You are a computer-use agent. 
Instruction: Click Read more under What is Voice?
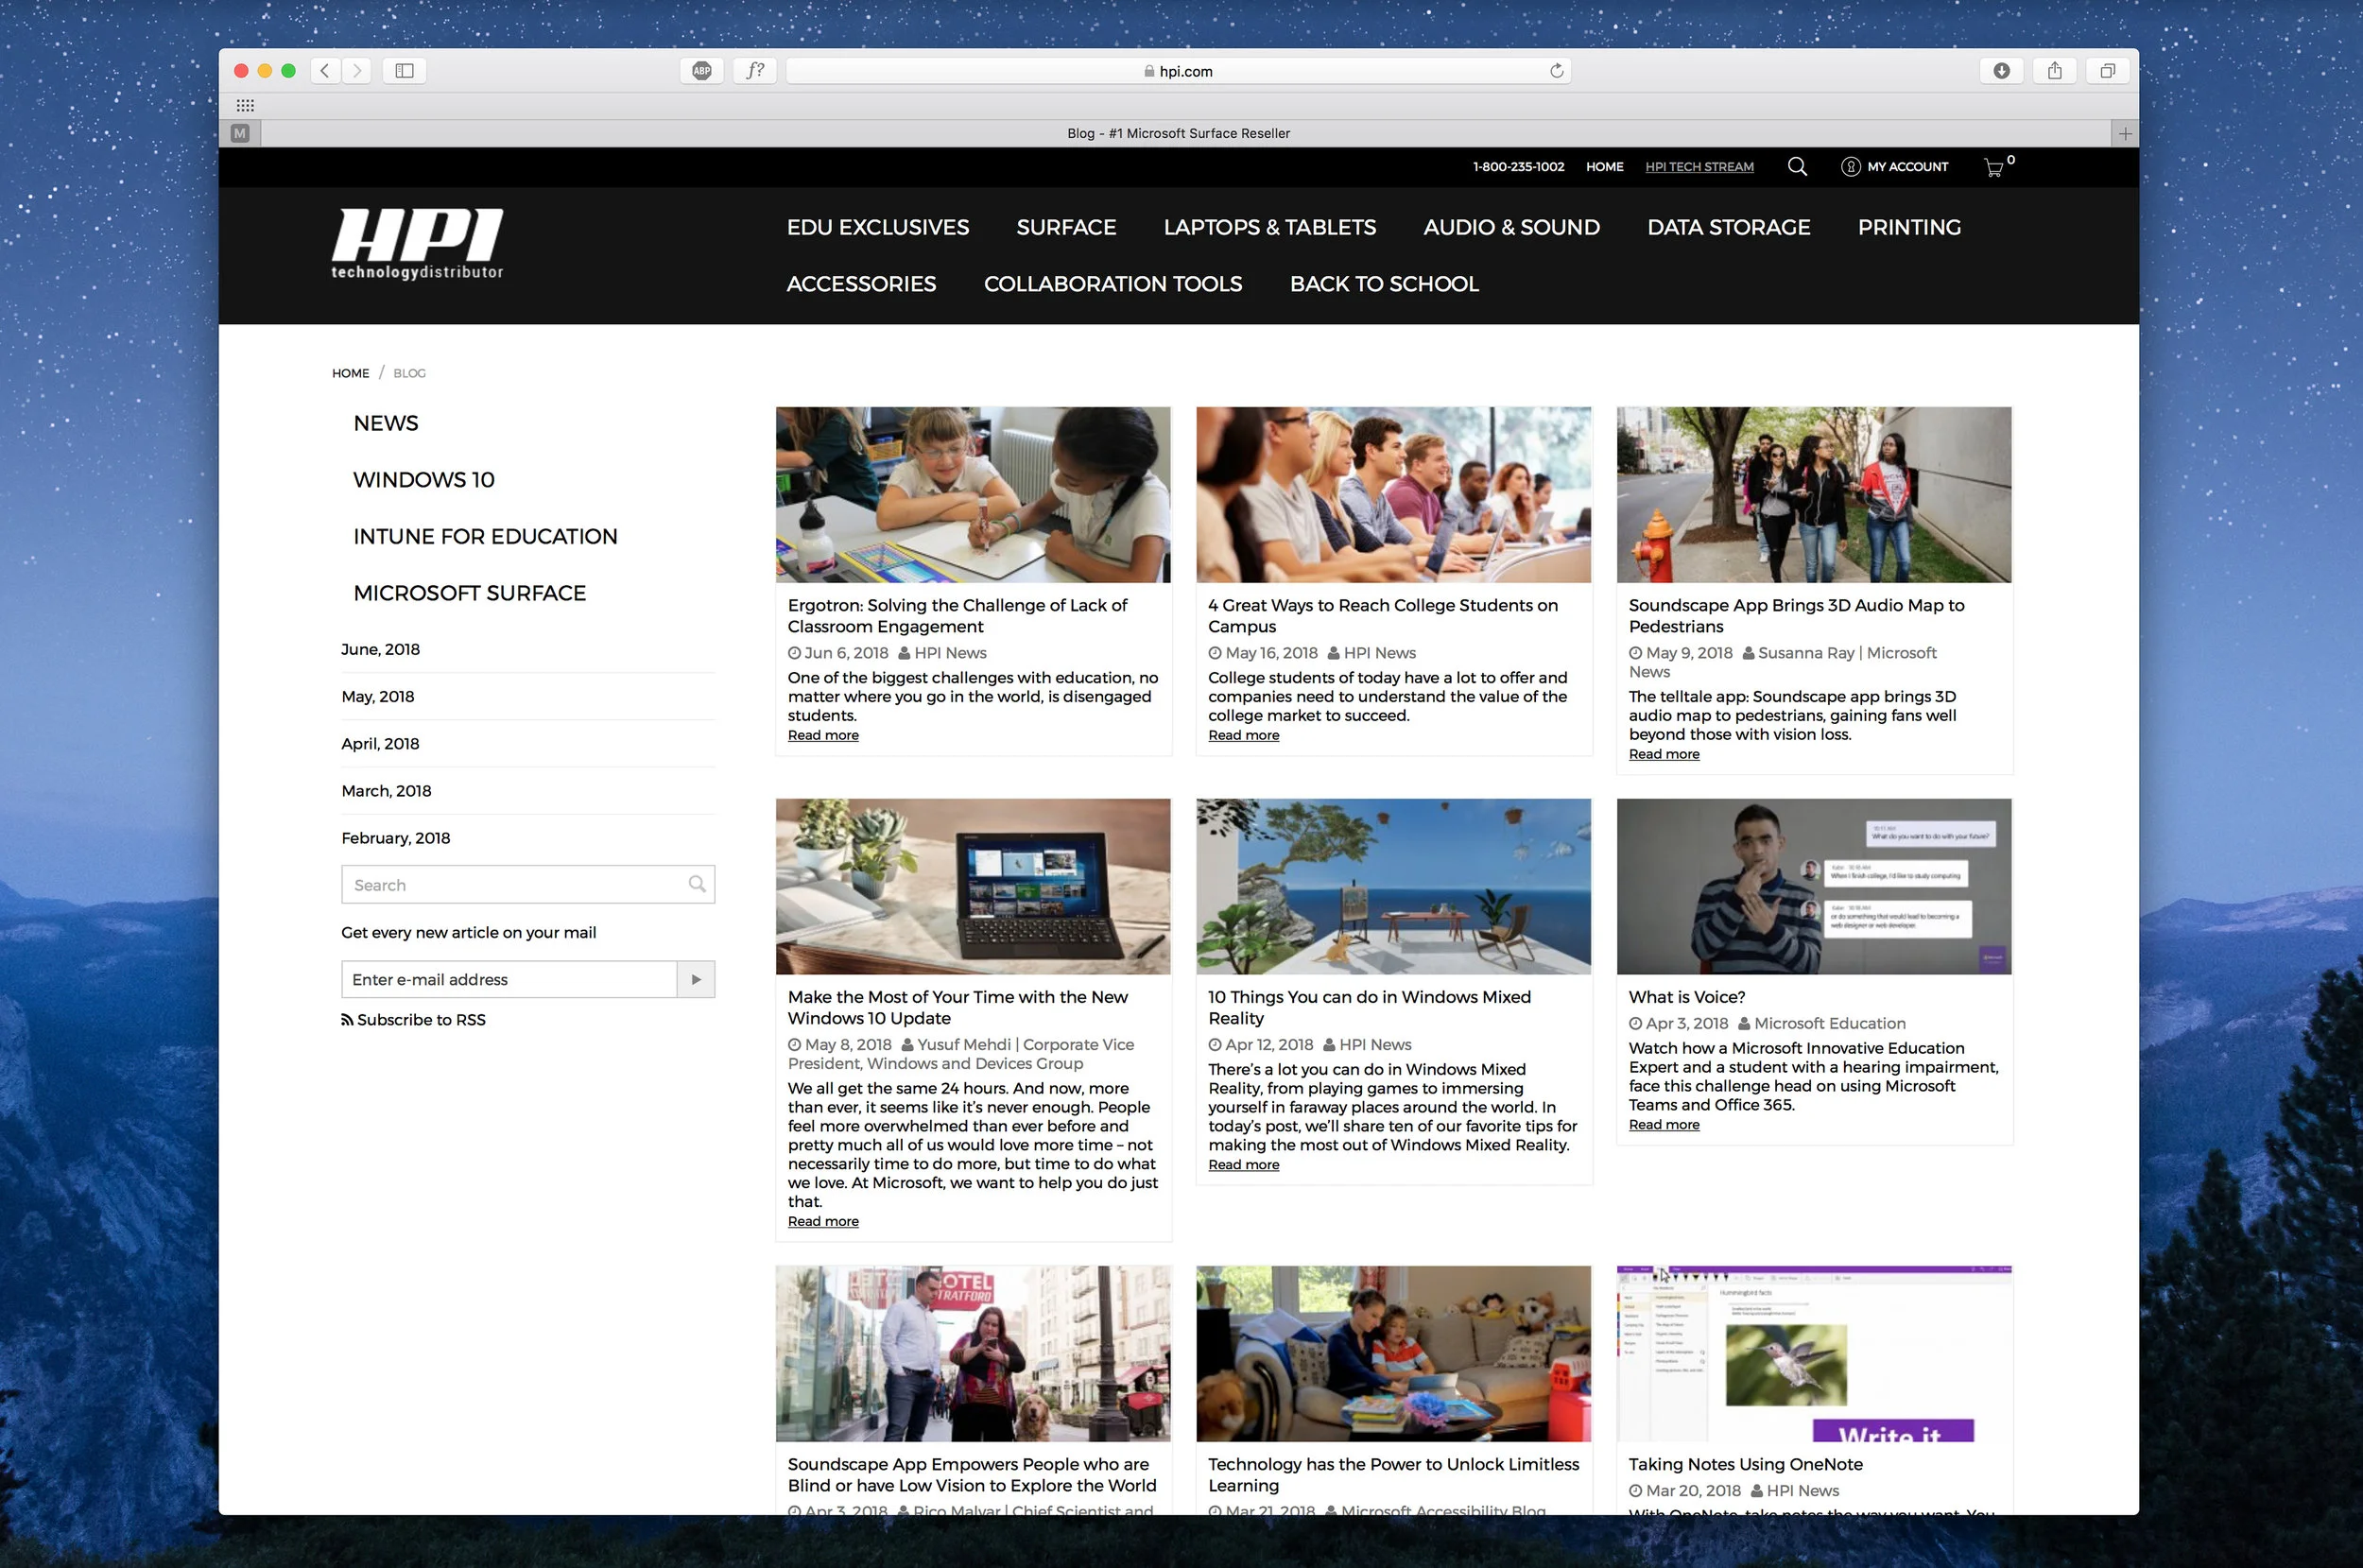click(x=1664, y=1124)
